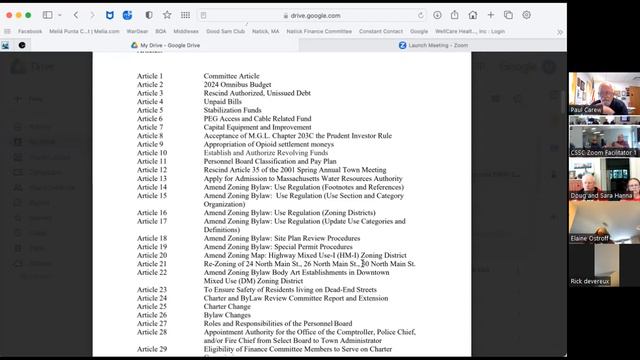Click 'Amend Zoning Bylaw: Site Plan Review Procedures'

pos(282,238)
